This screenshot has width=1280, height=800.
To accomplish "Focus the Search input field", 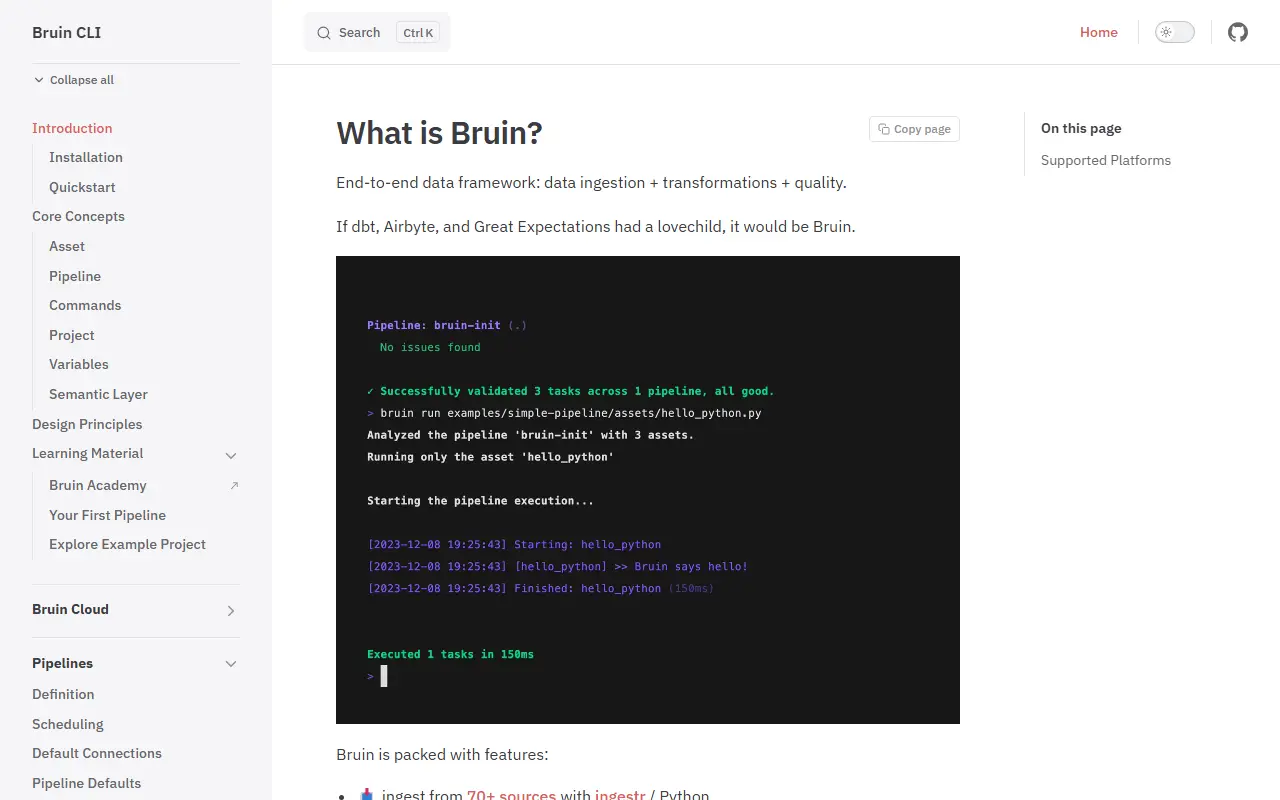I will click(x=377, y=32).
